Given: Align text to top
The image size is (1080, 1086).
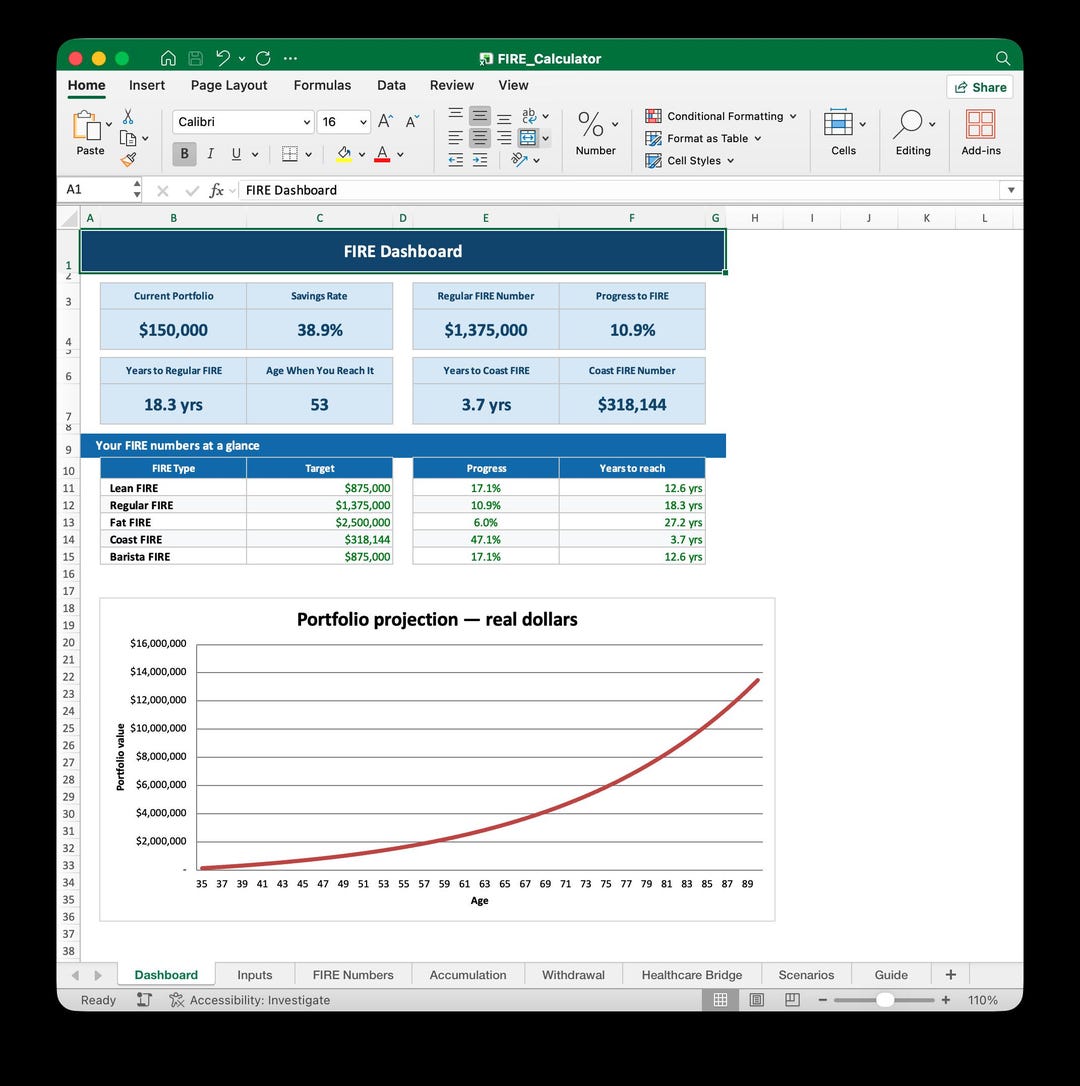Looking at the screenshot, I should (455, 115).
